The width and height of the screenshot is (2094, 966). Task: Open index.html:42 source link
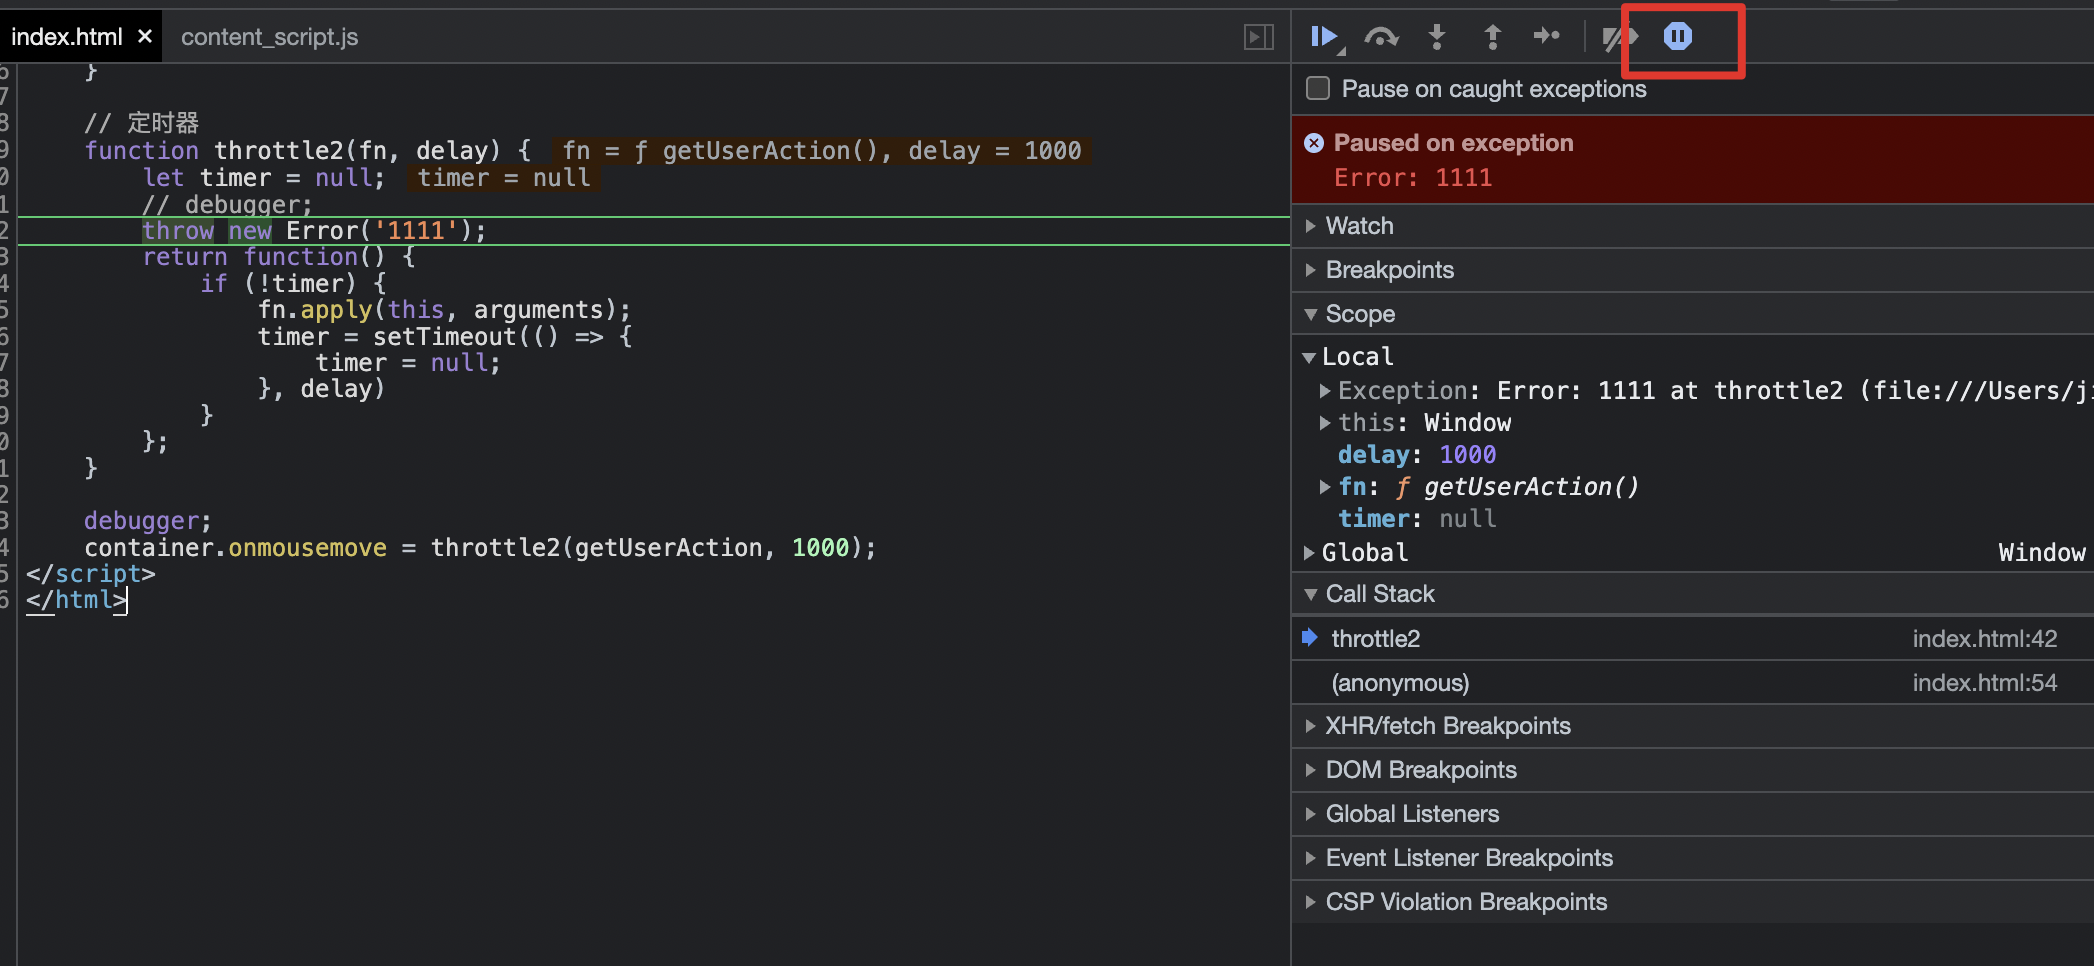click(1985, 638)
